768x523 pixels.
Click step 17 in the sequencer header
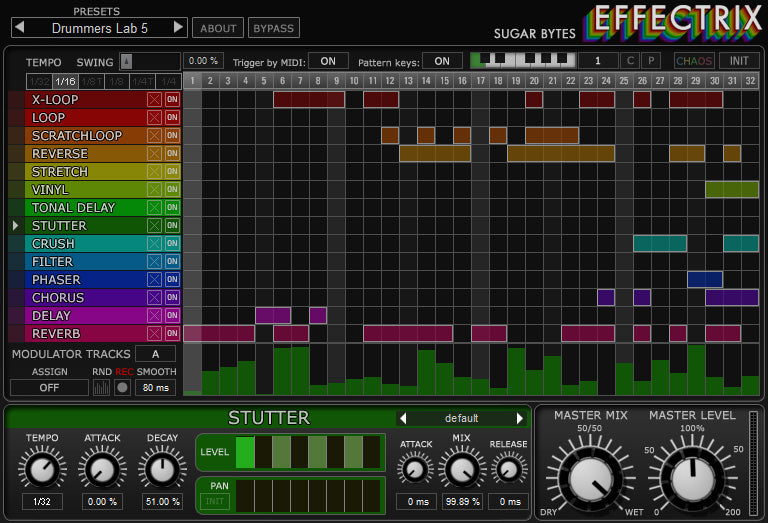point(480,81)
